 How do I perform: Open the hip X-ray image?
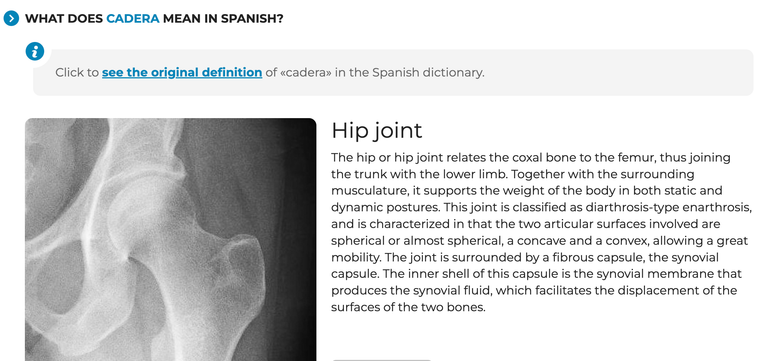click(170, 239)
